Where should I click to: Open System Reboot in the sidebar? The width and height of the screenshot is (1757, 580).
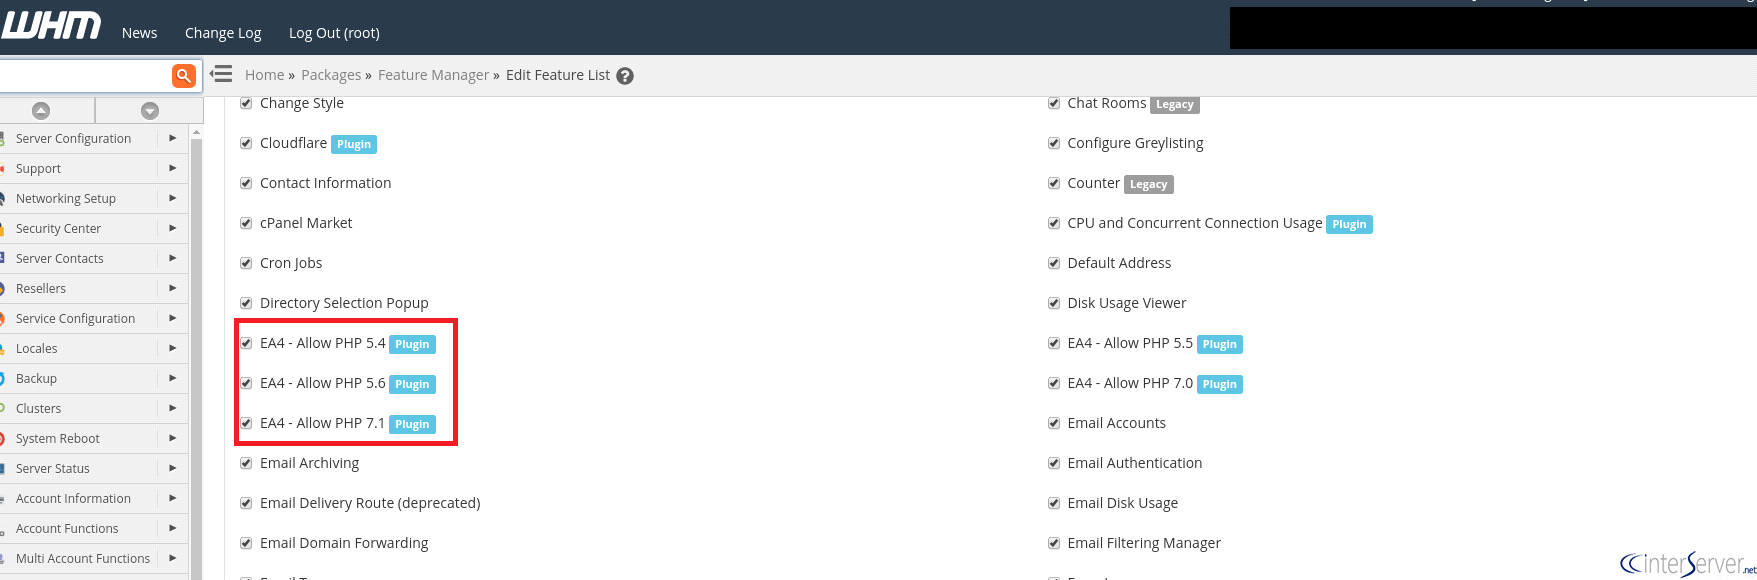click(58, 438)
